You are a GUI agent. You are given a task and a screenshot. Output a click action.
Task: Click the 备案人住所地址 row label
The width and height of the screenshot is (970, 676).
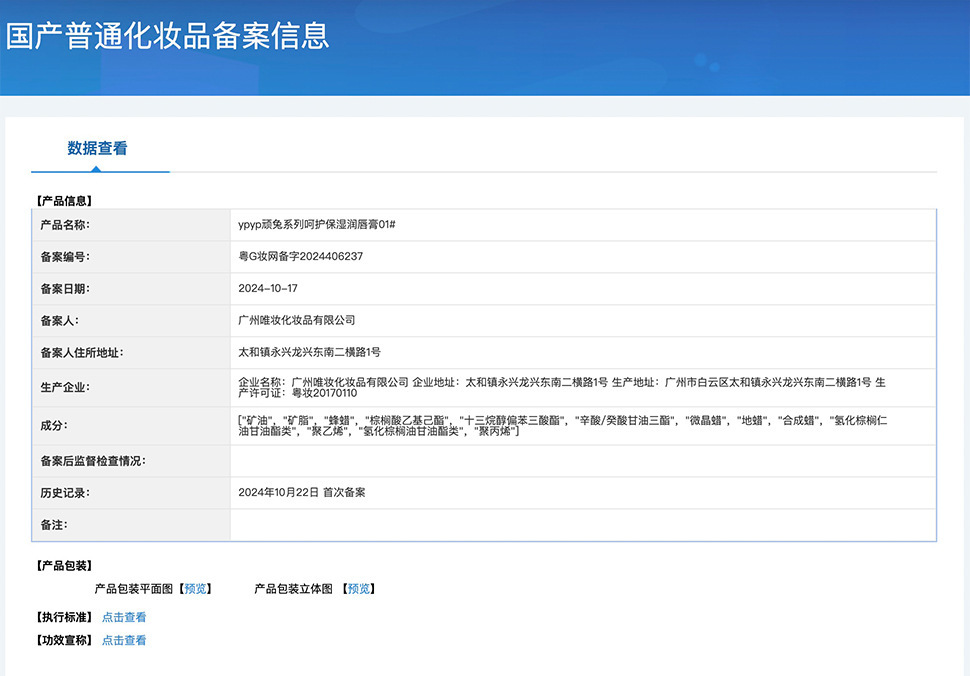point(82,353)
